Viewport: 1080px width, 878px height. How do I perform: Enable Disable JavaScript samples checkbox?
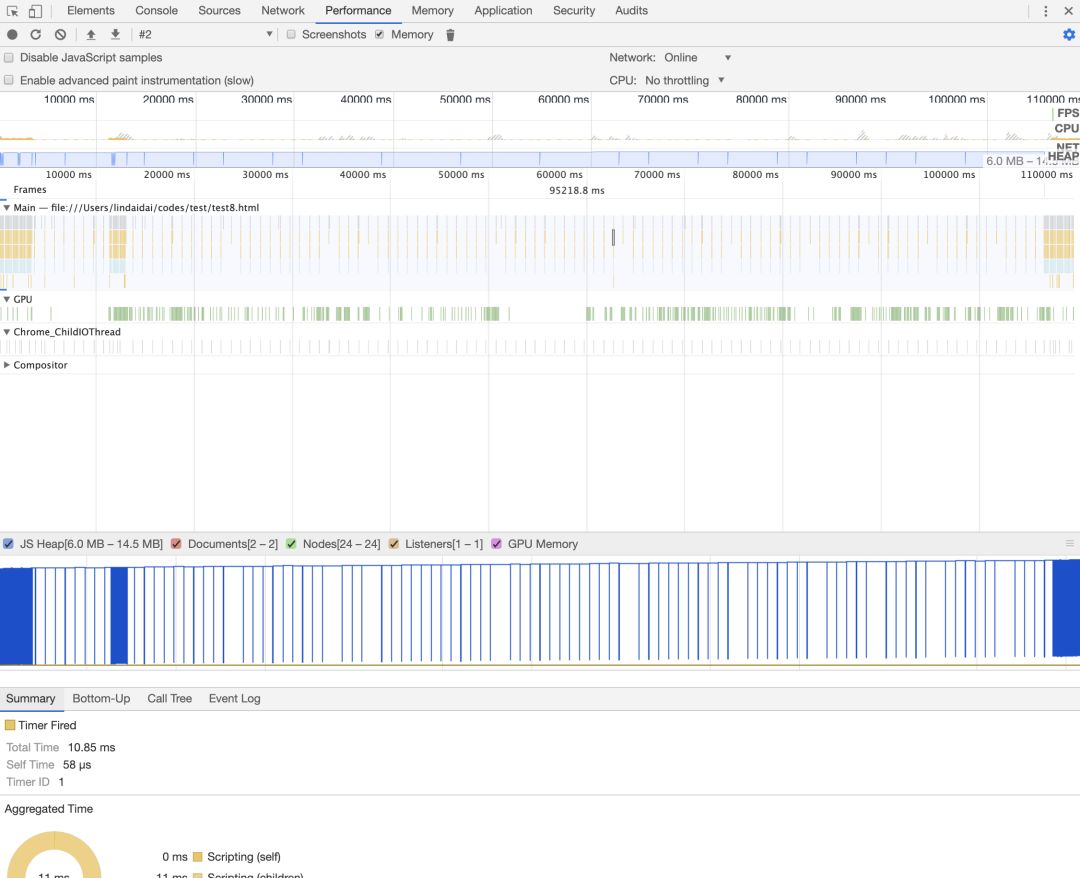point(9,58)
